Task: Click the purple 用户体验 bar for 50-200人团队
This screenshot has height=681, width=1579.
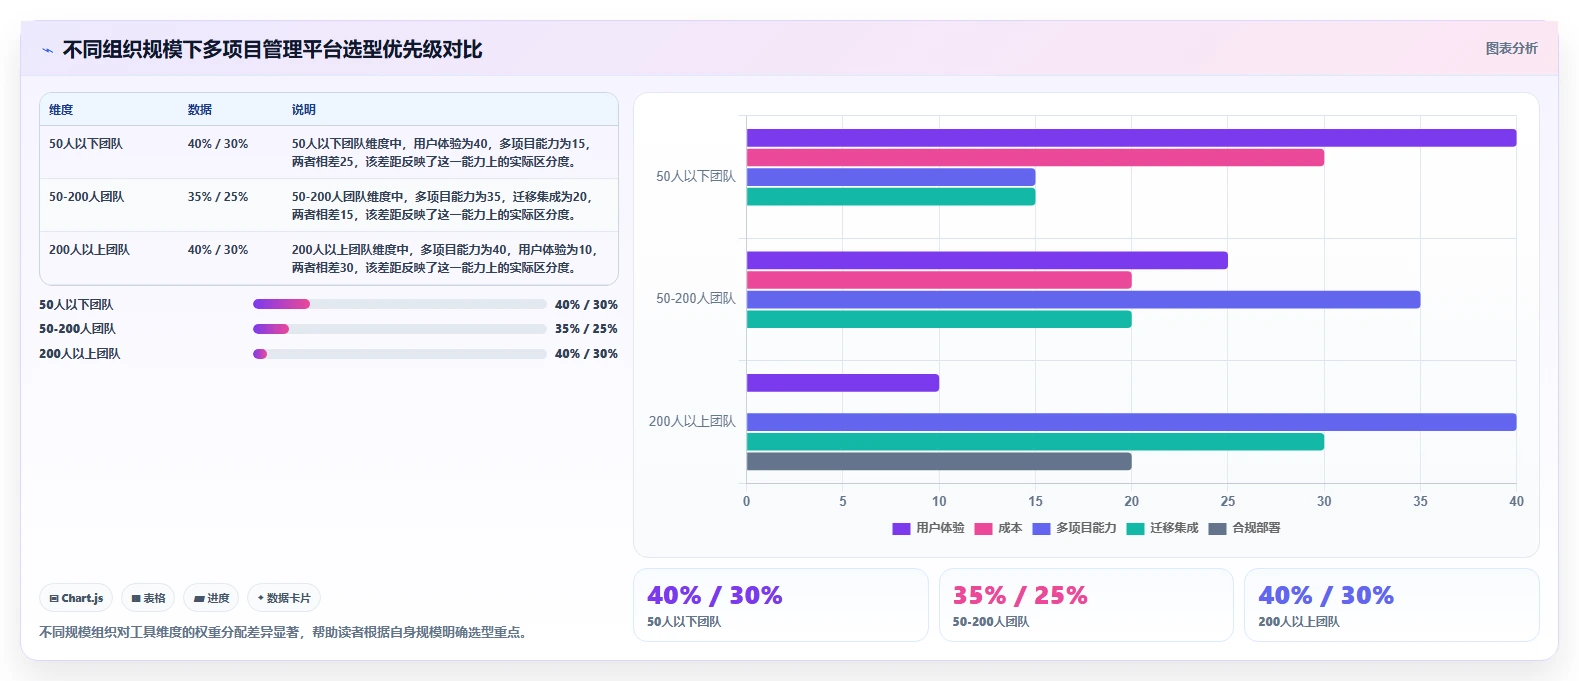Action: click(987, 261)
